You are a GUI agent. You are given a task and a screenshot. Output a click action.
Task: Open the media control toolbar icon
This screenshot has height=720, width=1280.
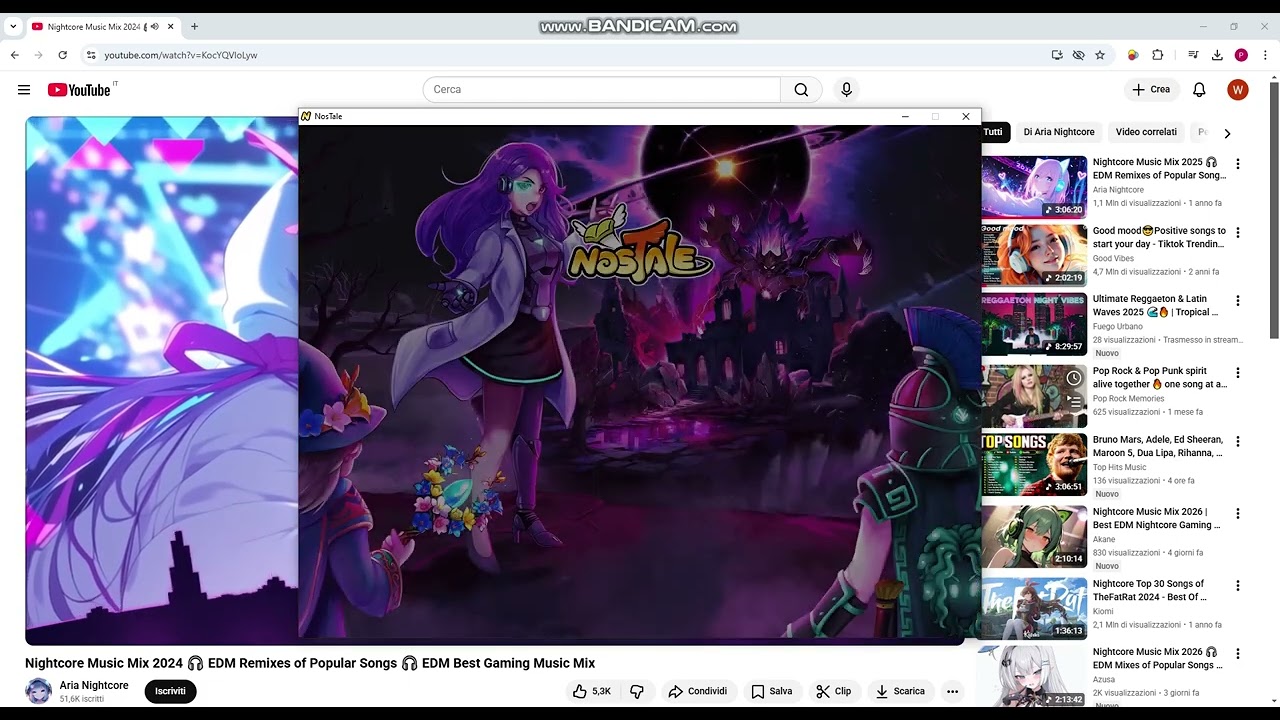click(x=1193, y=55)
